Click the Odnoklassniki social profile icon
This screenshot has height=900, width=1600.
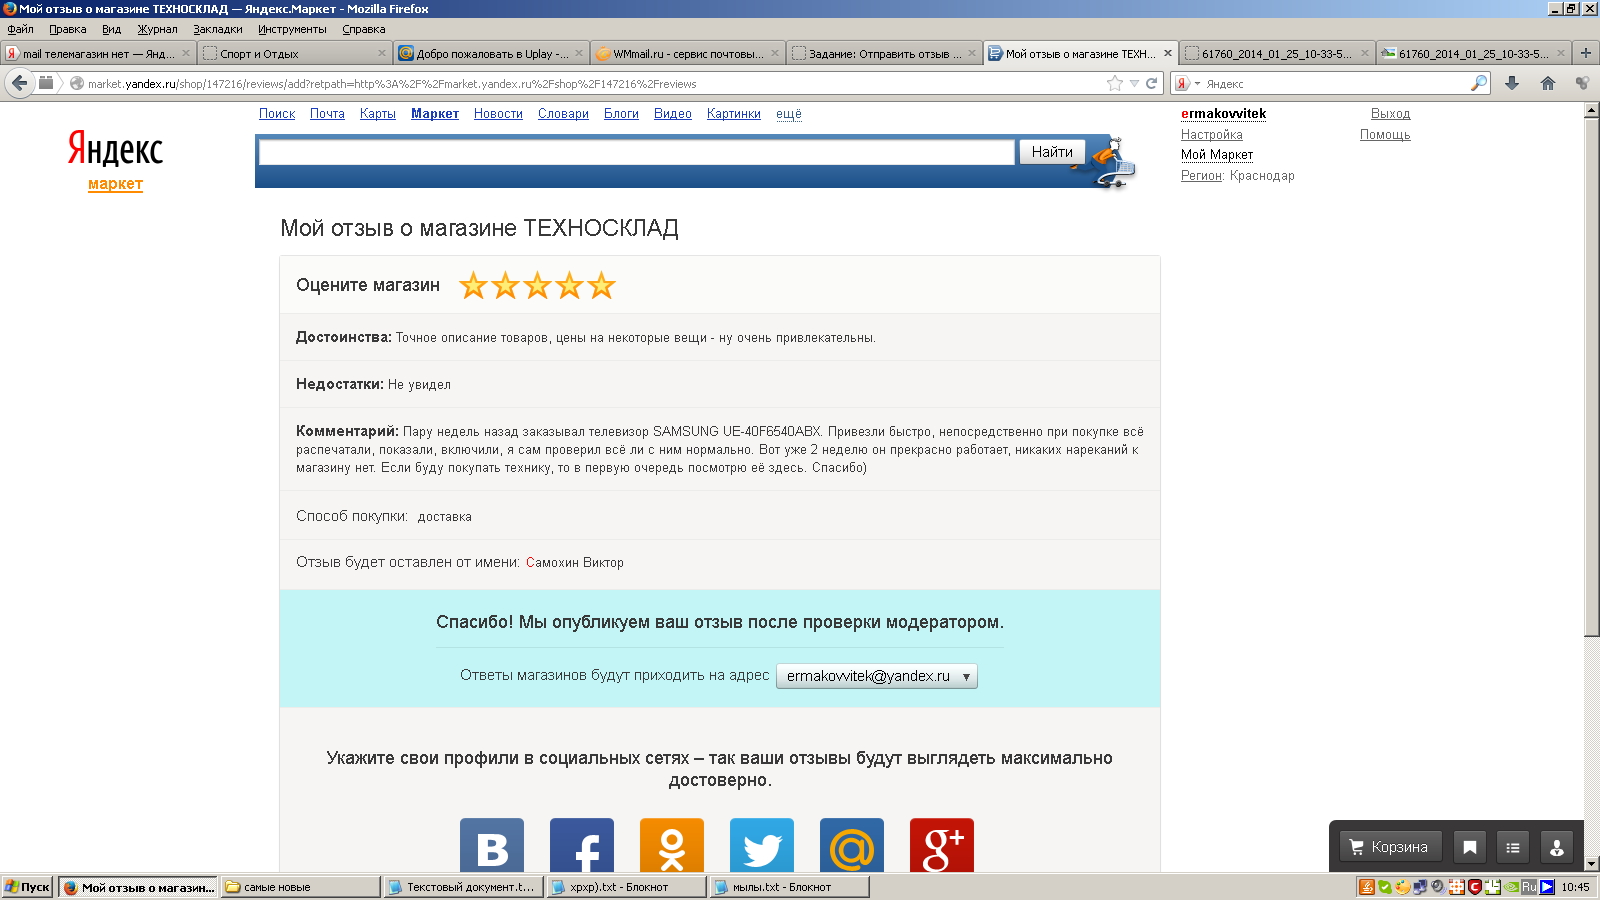(672, 846)
